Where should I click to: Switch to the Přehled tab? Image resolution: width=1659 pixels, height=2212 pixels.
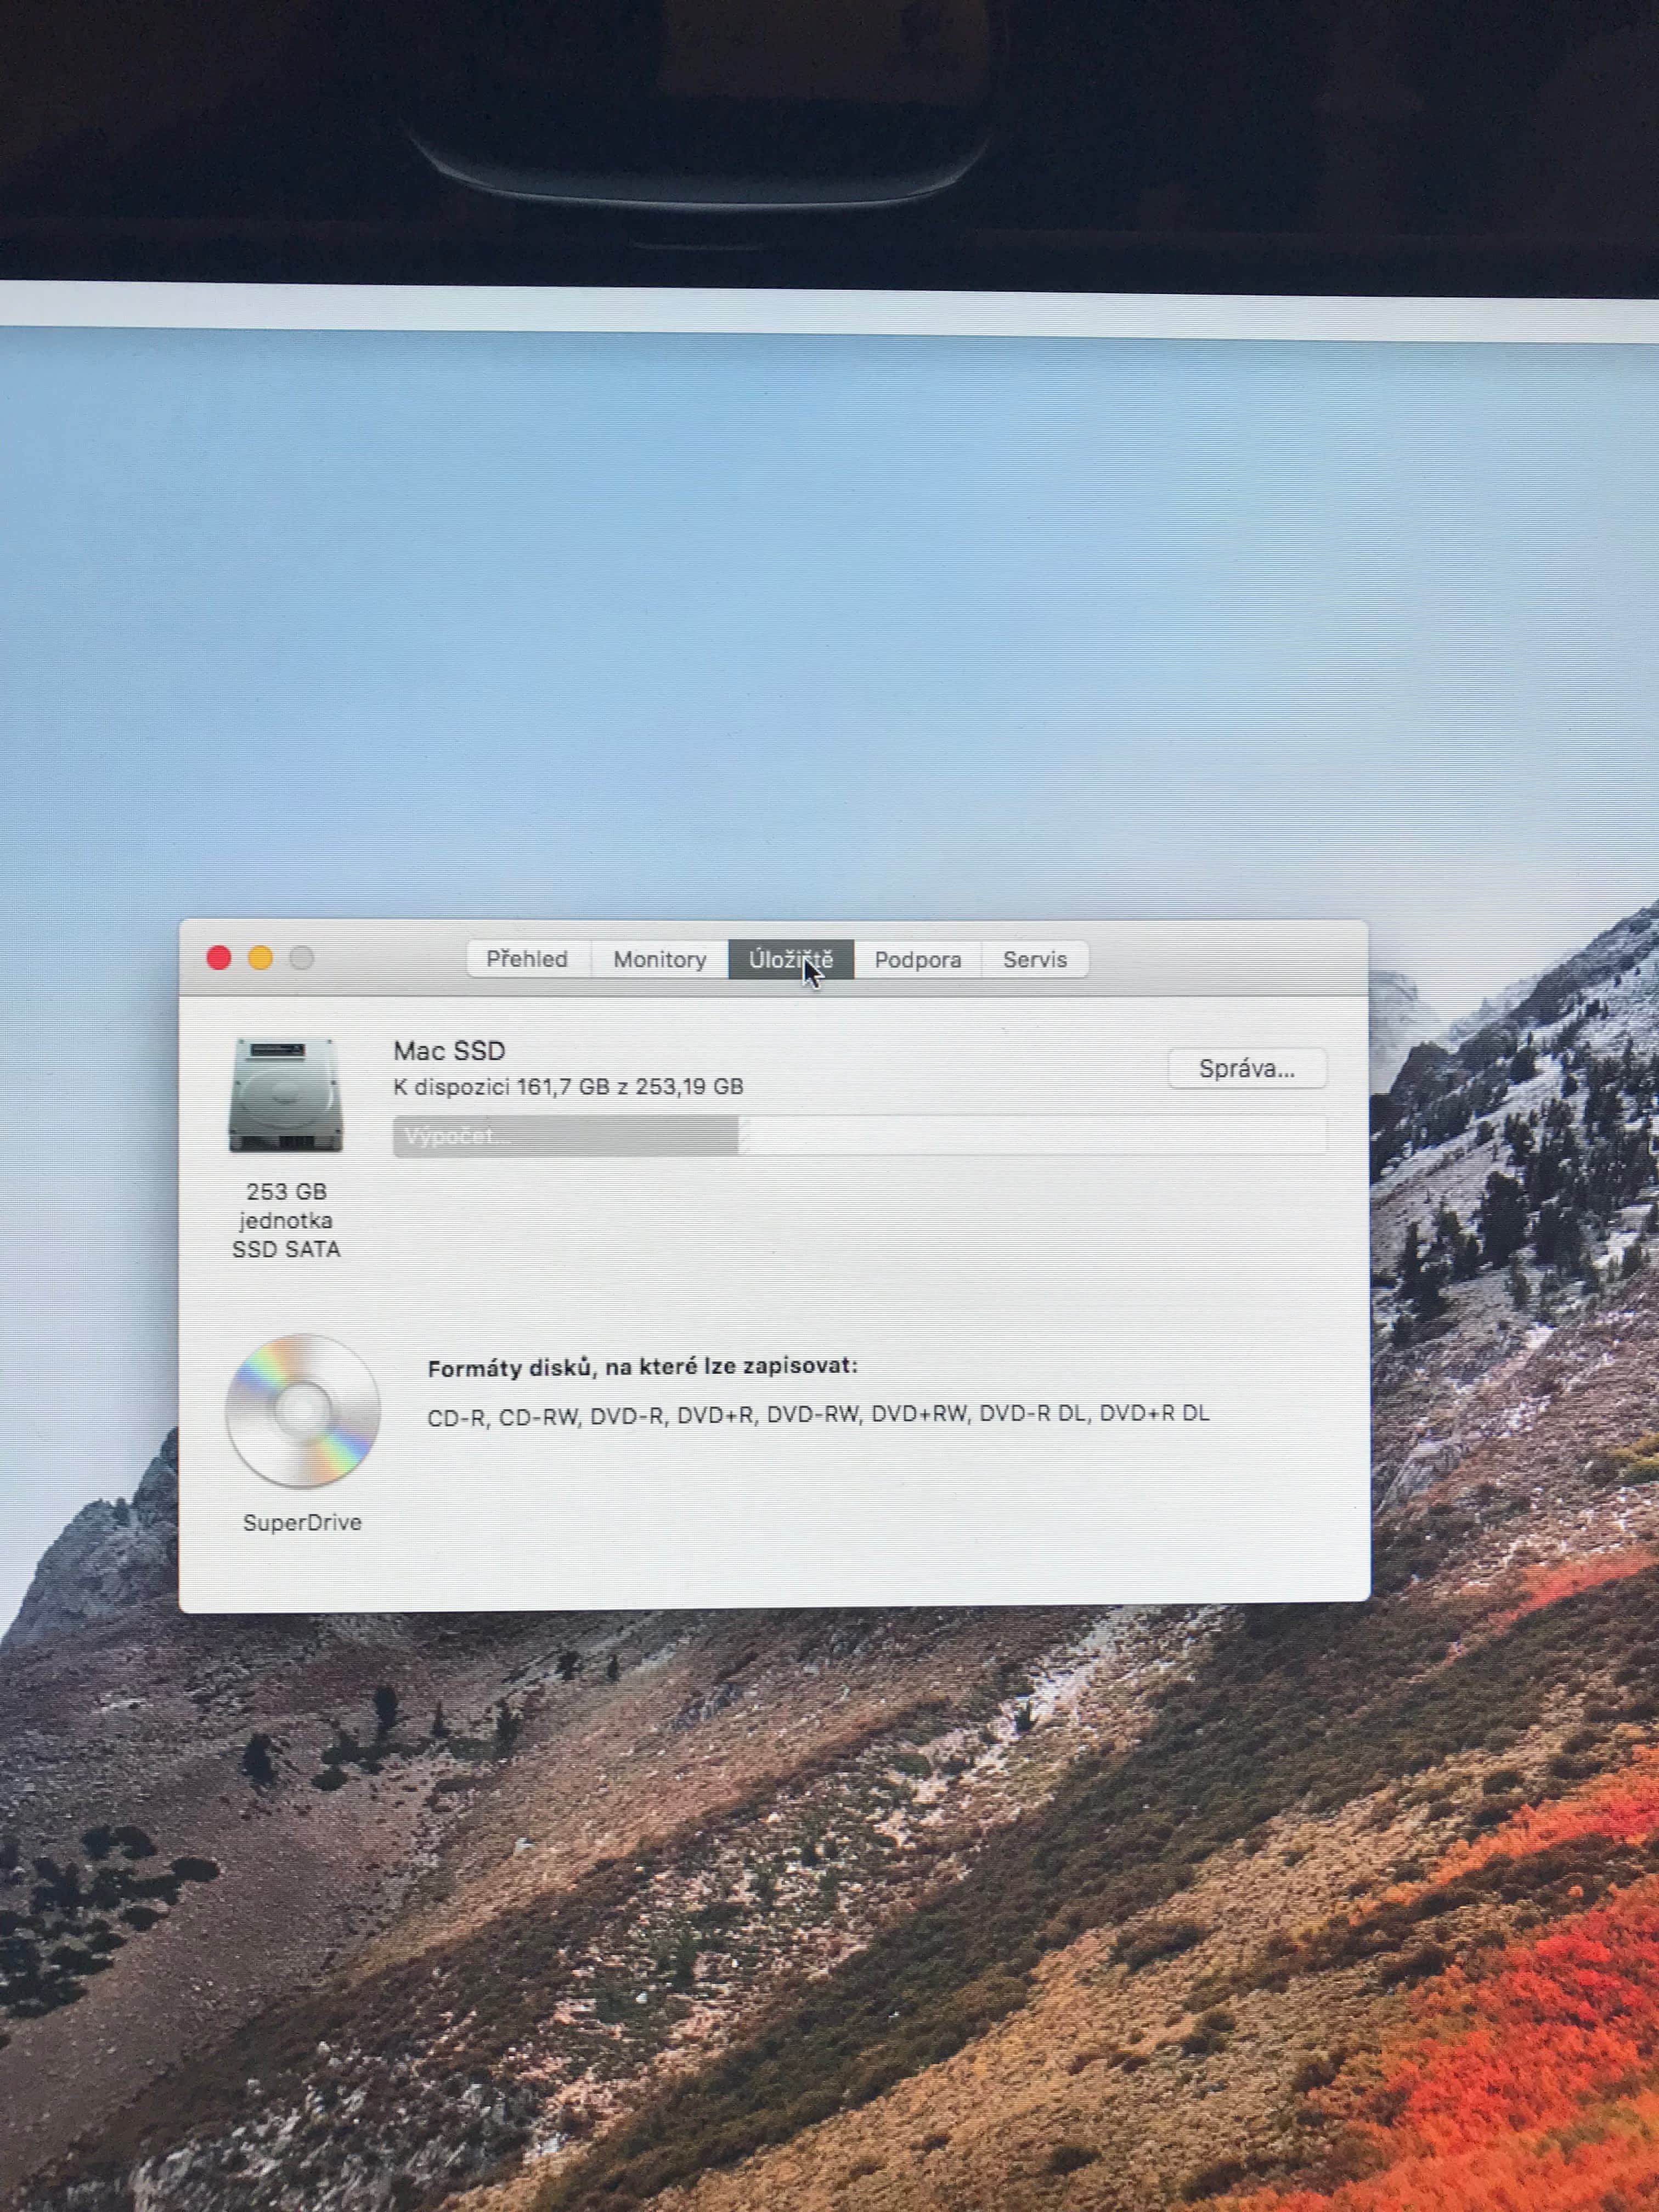(527, 959)
